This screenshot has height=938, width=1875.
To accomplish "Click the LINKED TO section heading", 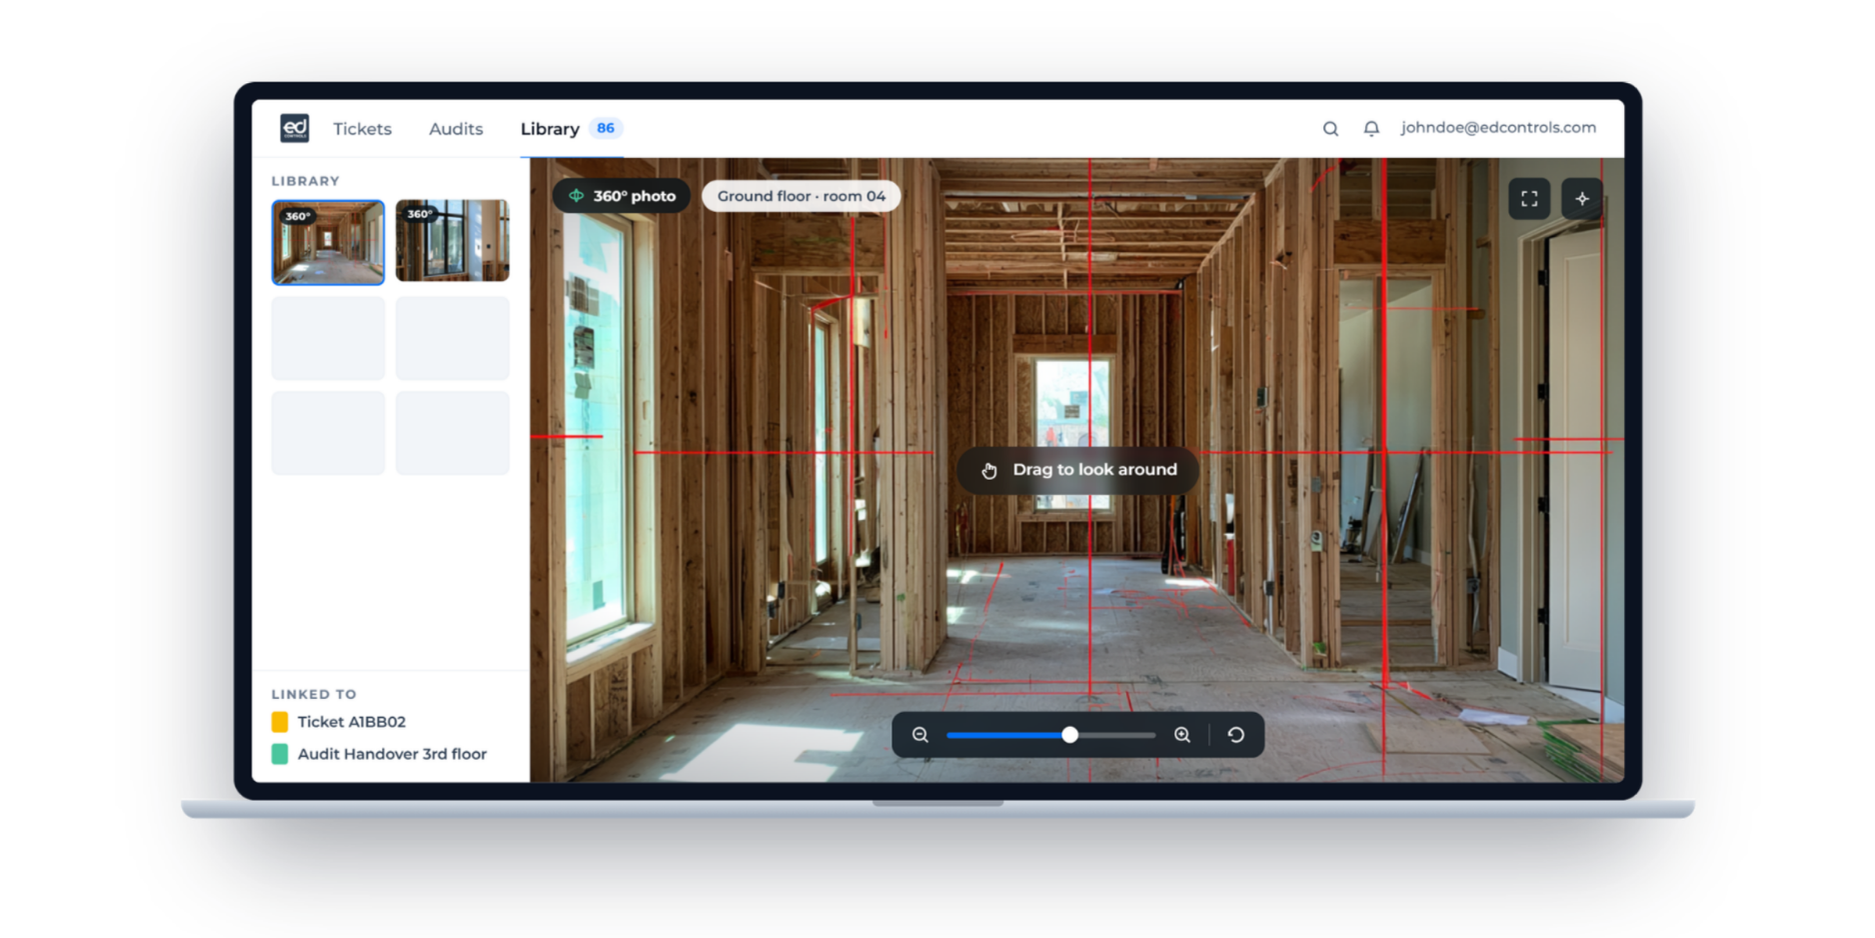I will 314,694.
